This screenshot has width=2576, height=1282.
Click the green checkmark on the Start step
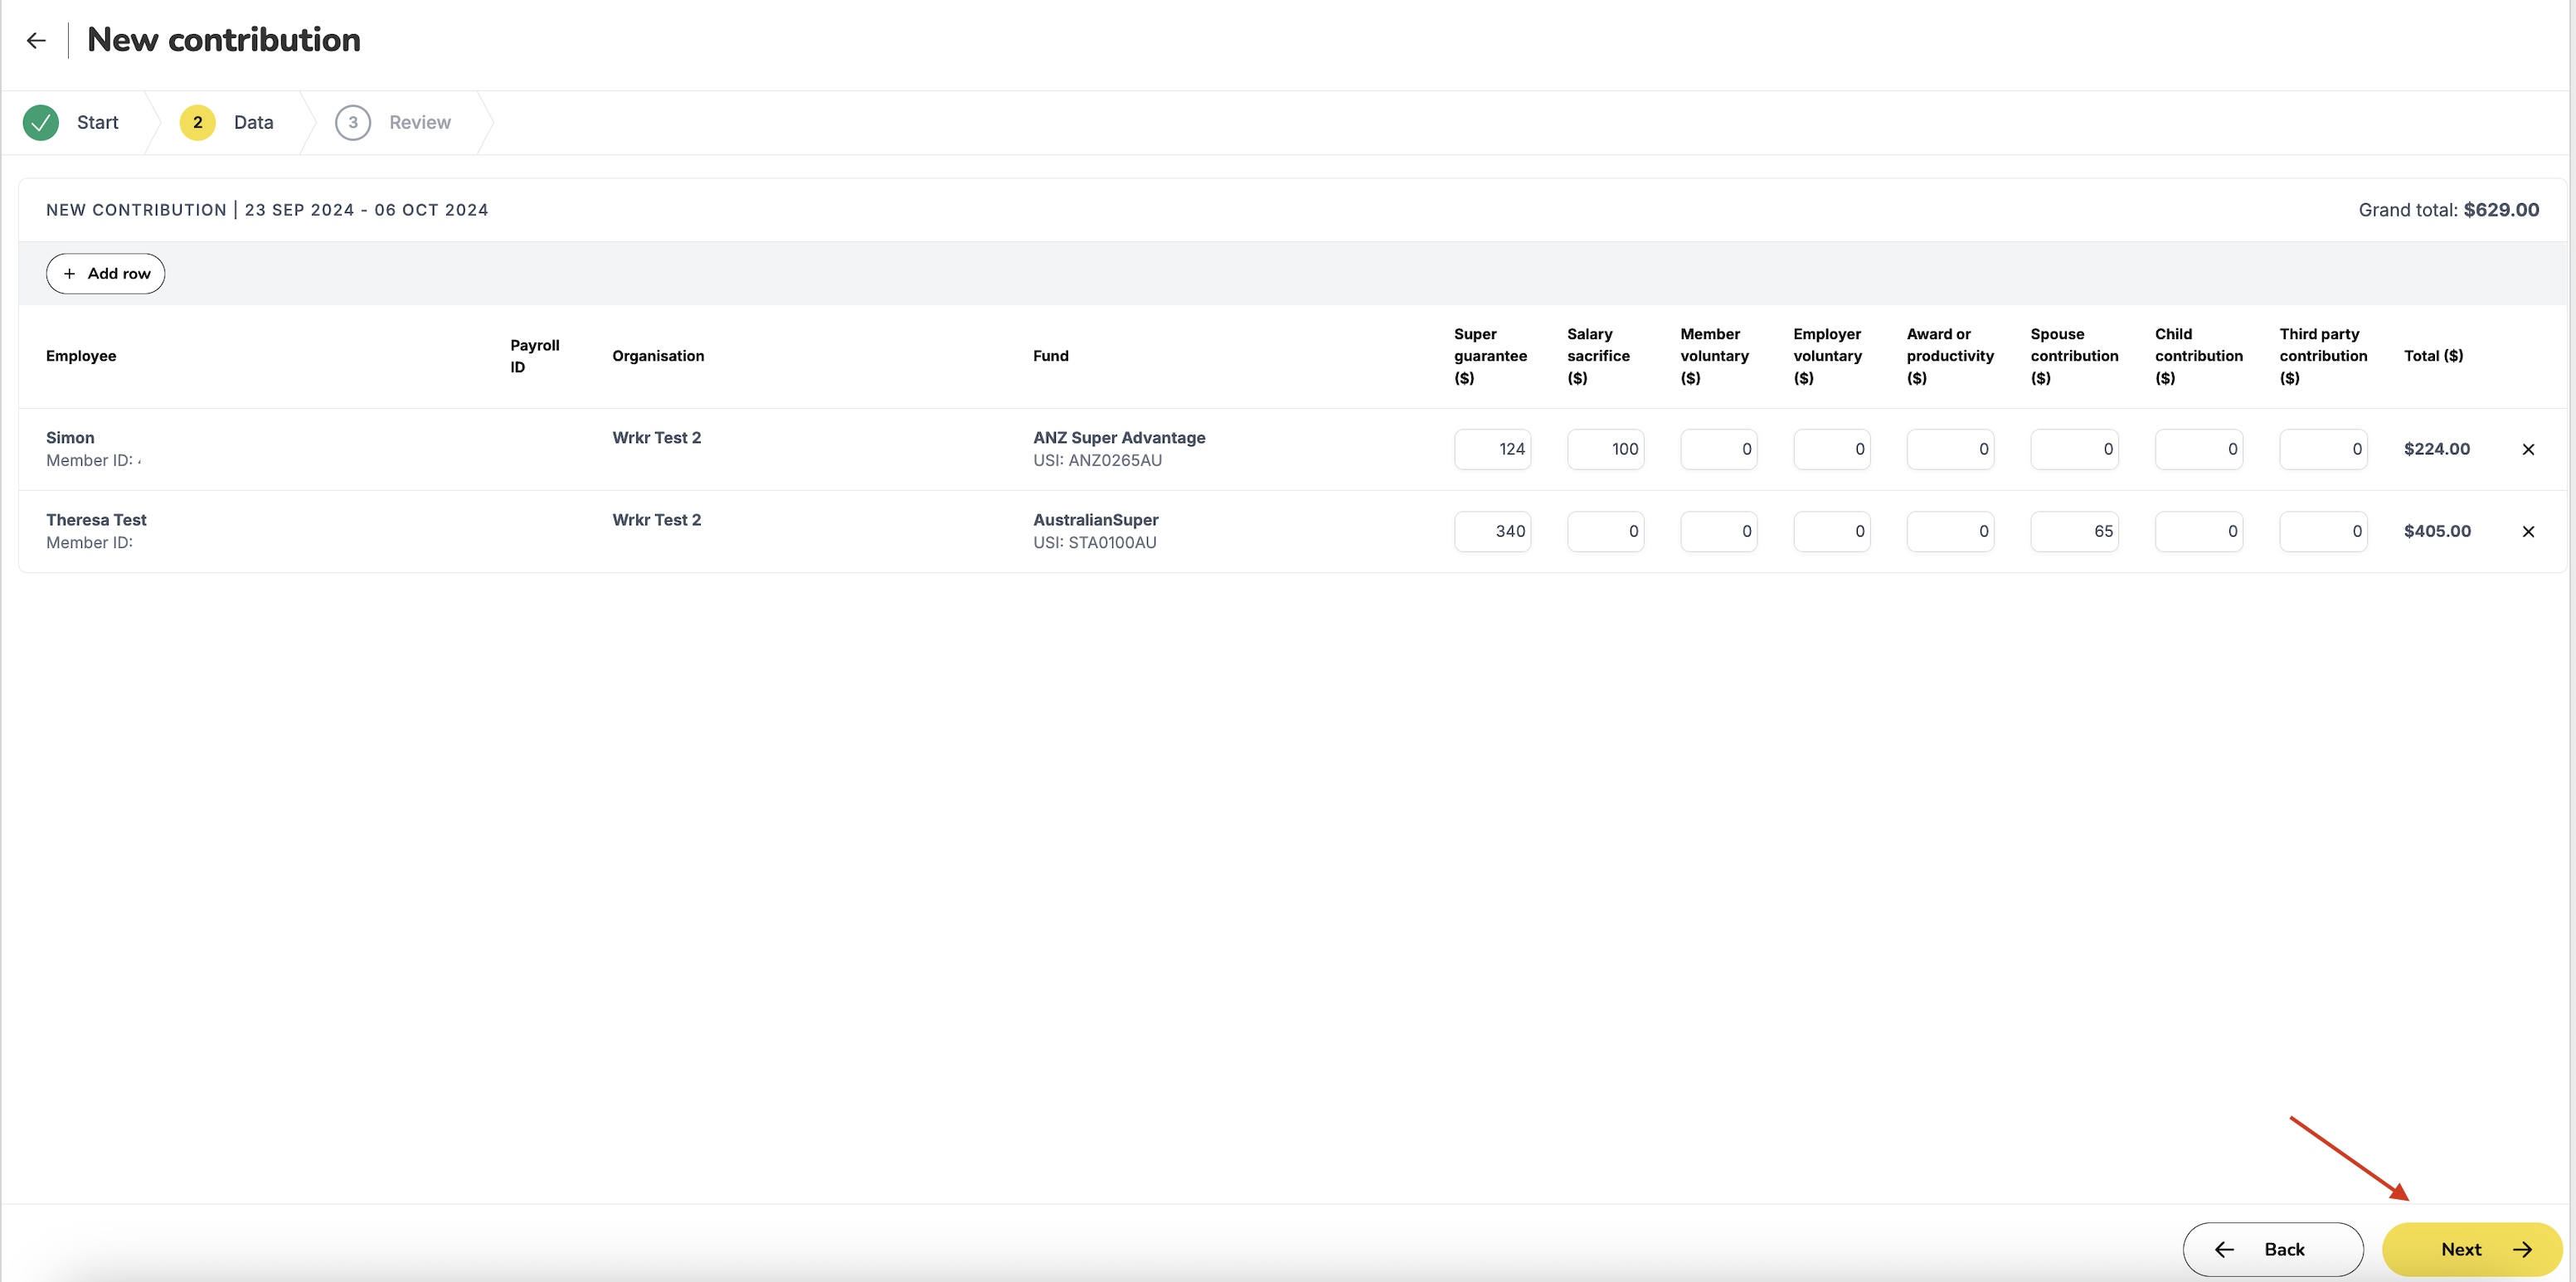tap(40, 122)
